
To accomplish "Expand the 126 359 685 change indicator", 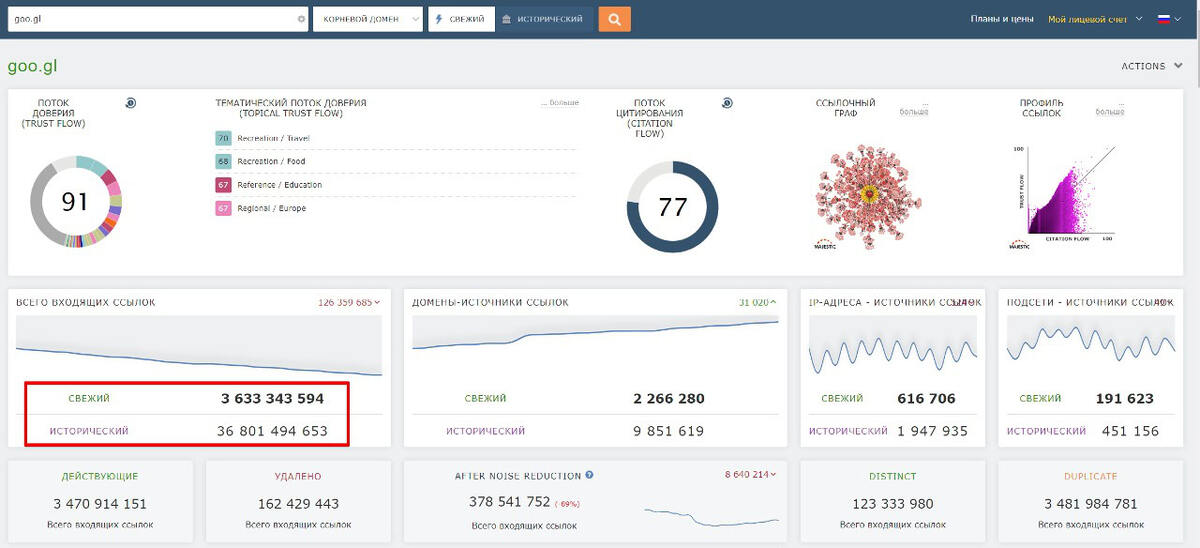I will point(349,302).
